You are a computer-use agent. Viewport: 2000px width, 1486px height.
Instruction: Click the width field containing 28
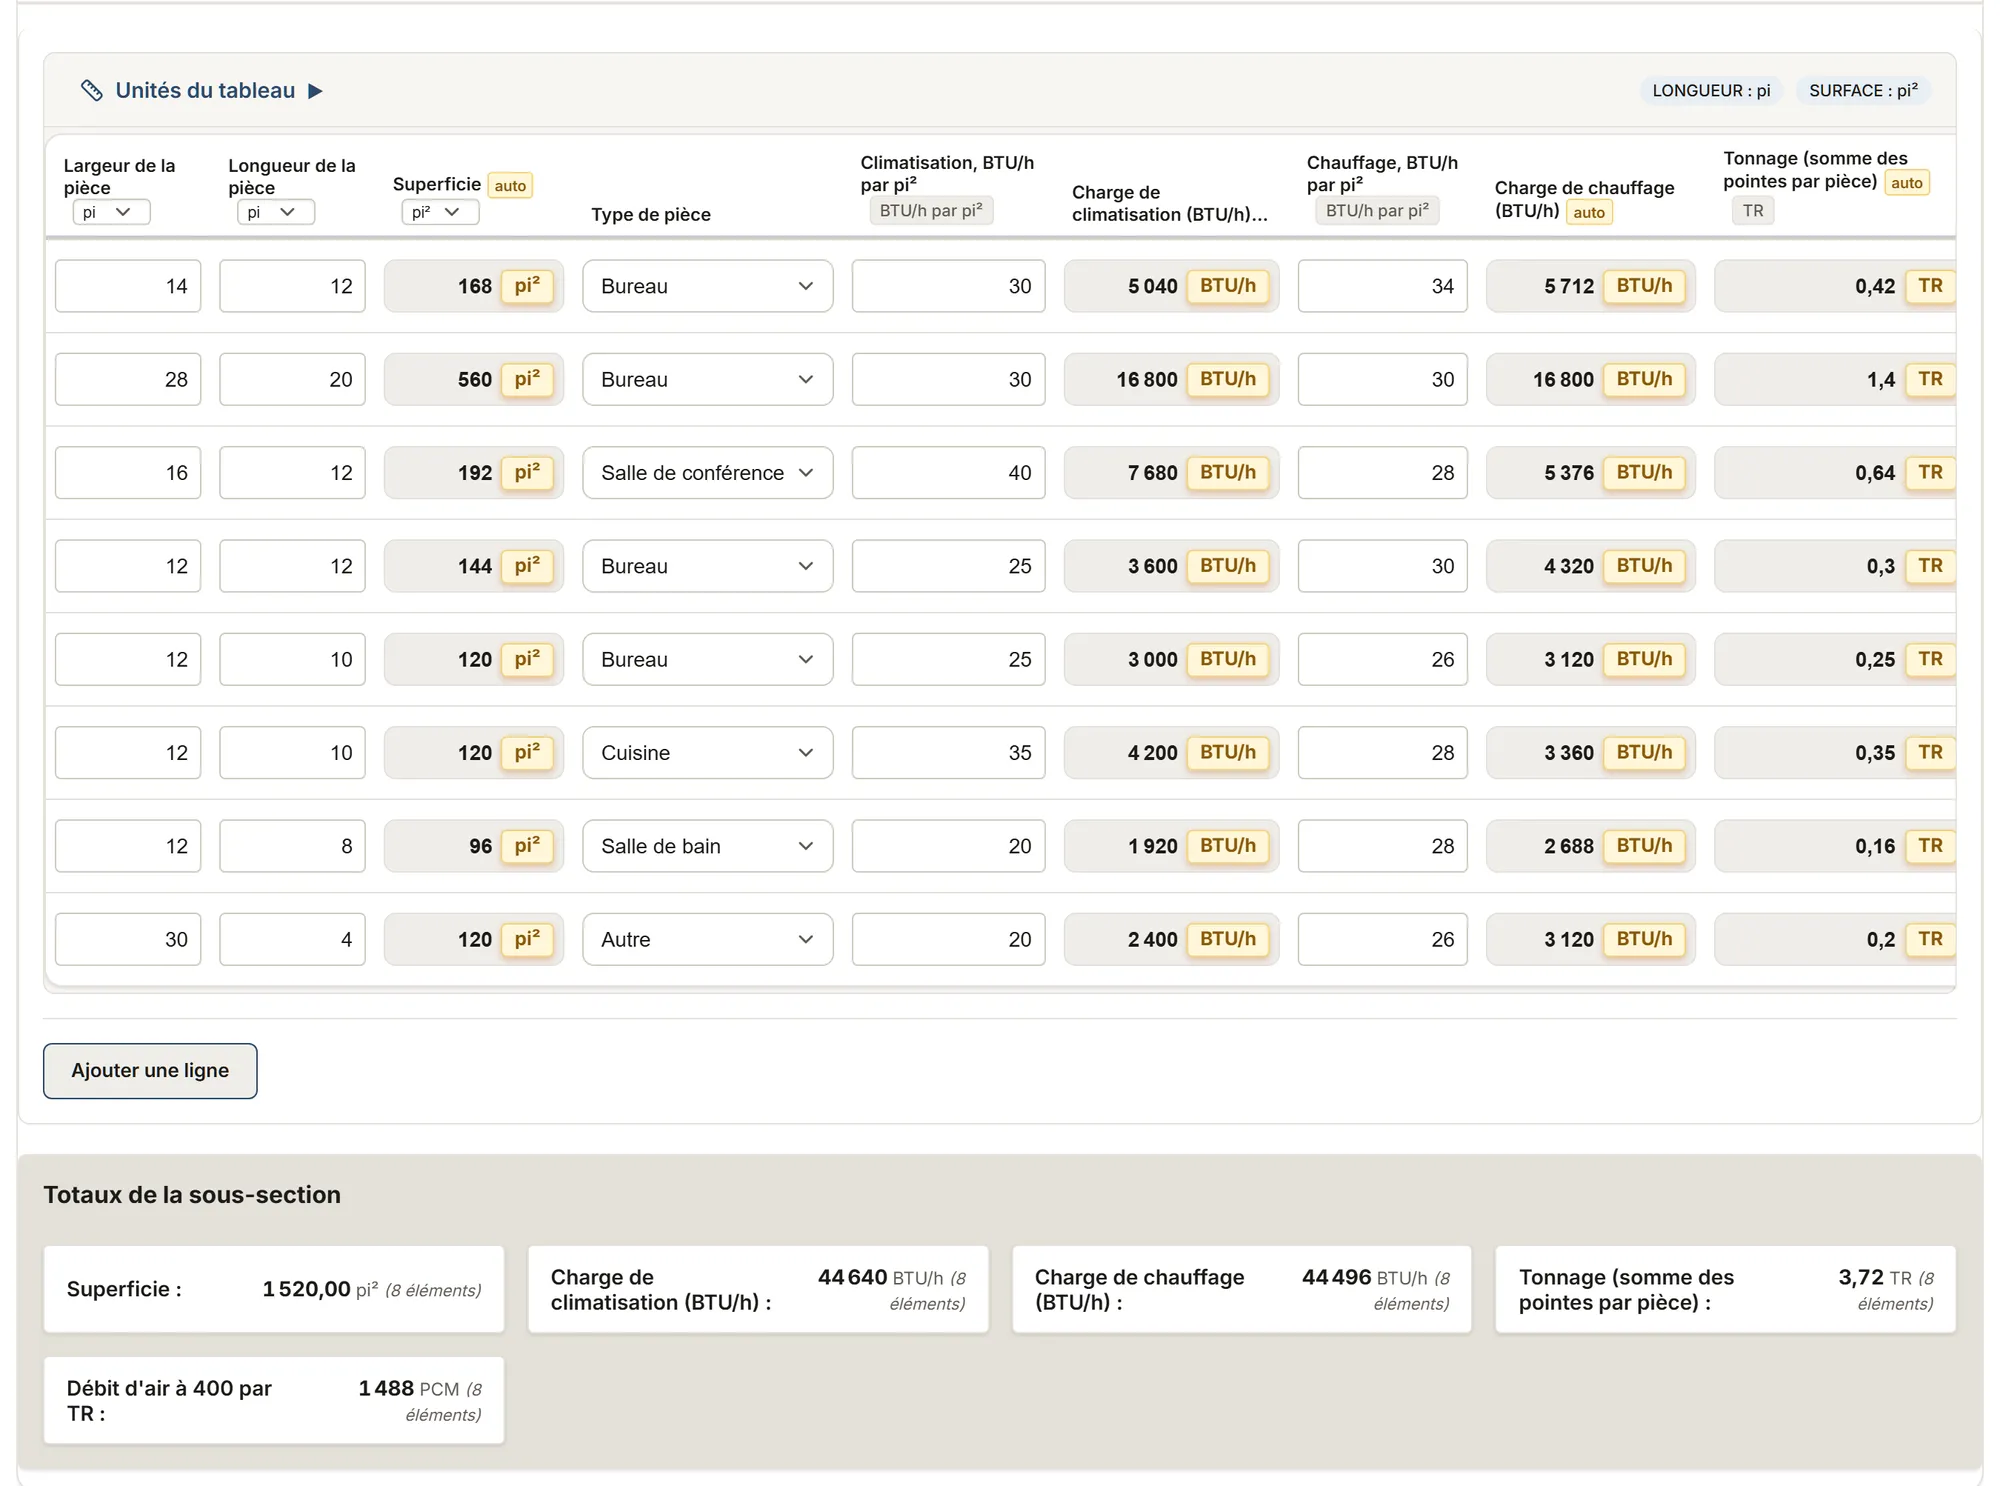click(x=128, y=379)
